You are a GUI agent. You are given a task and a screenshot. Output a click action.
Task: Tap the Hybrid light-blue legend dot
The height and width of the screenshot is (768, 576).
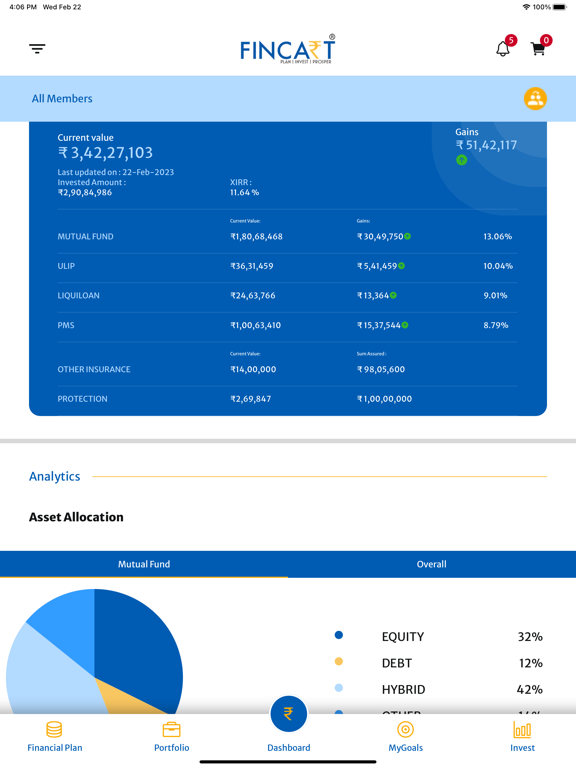pos(338,688)
